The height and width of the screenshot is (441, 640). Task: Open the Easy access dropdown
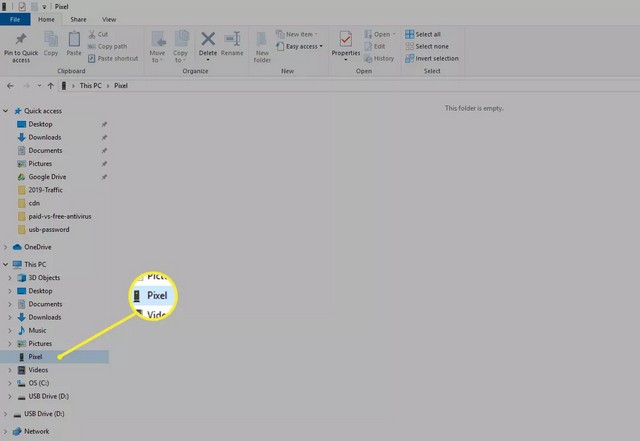click(x=303, y=46)
